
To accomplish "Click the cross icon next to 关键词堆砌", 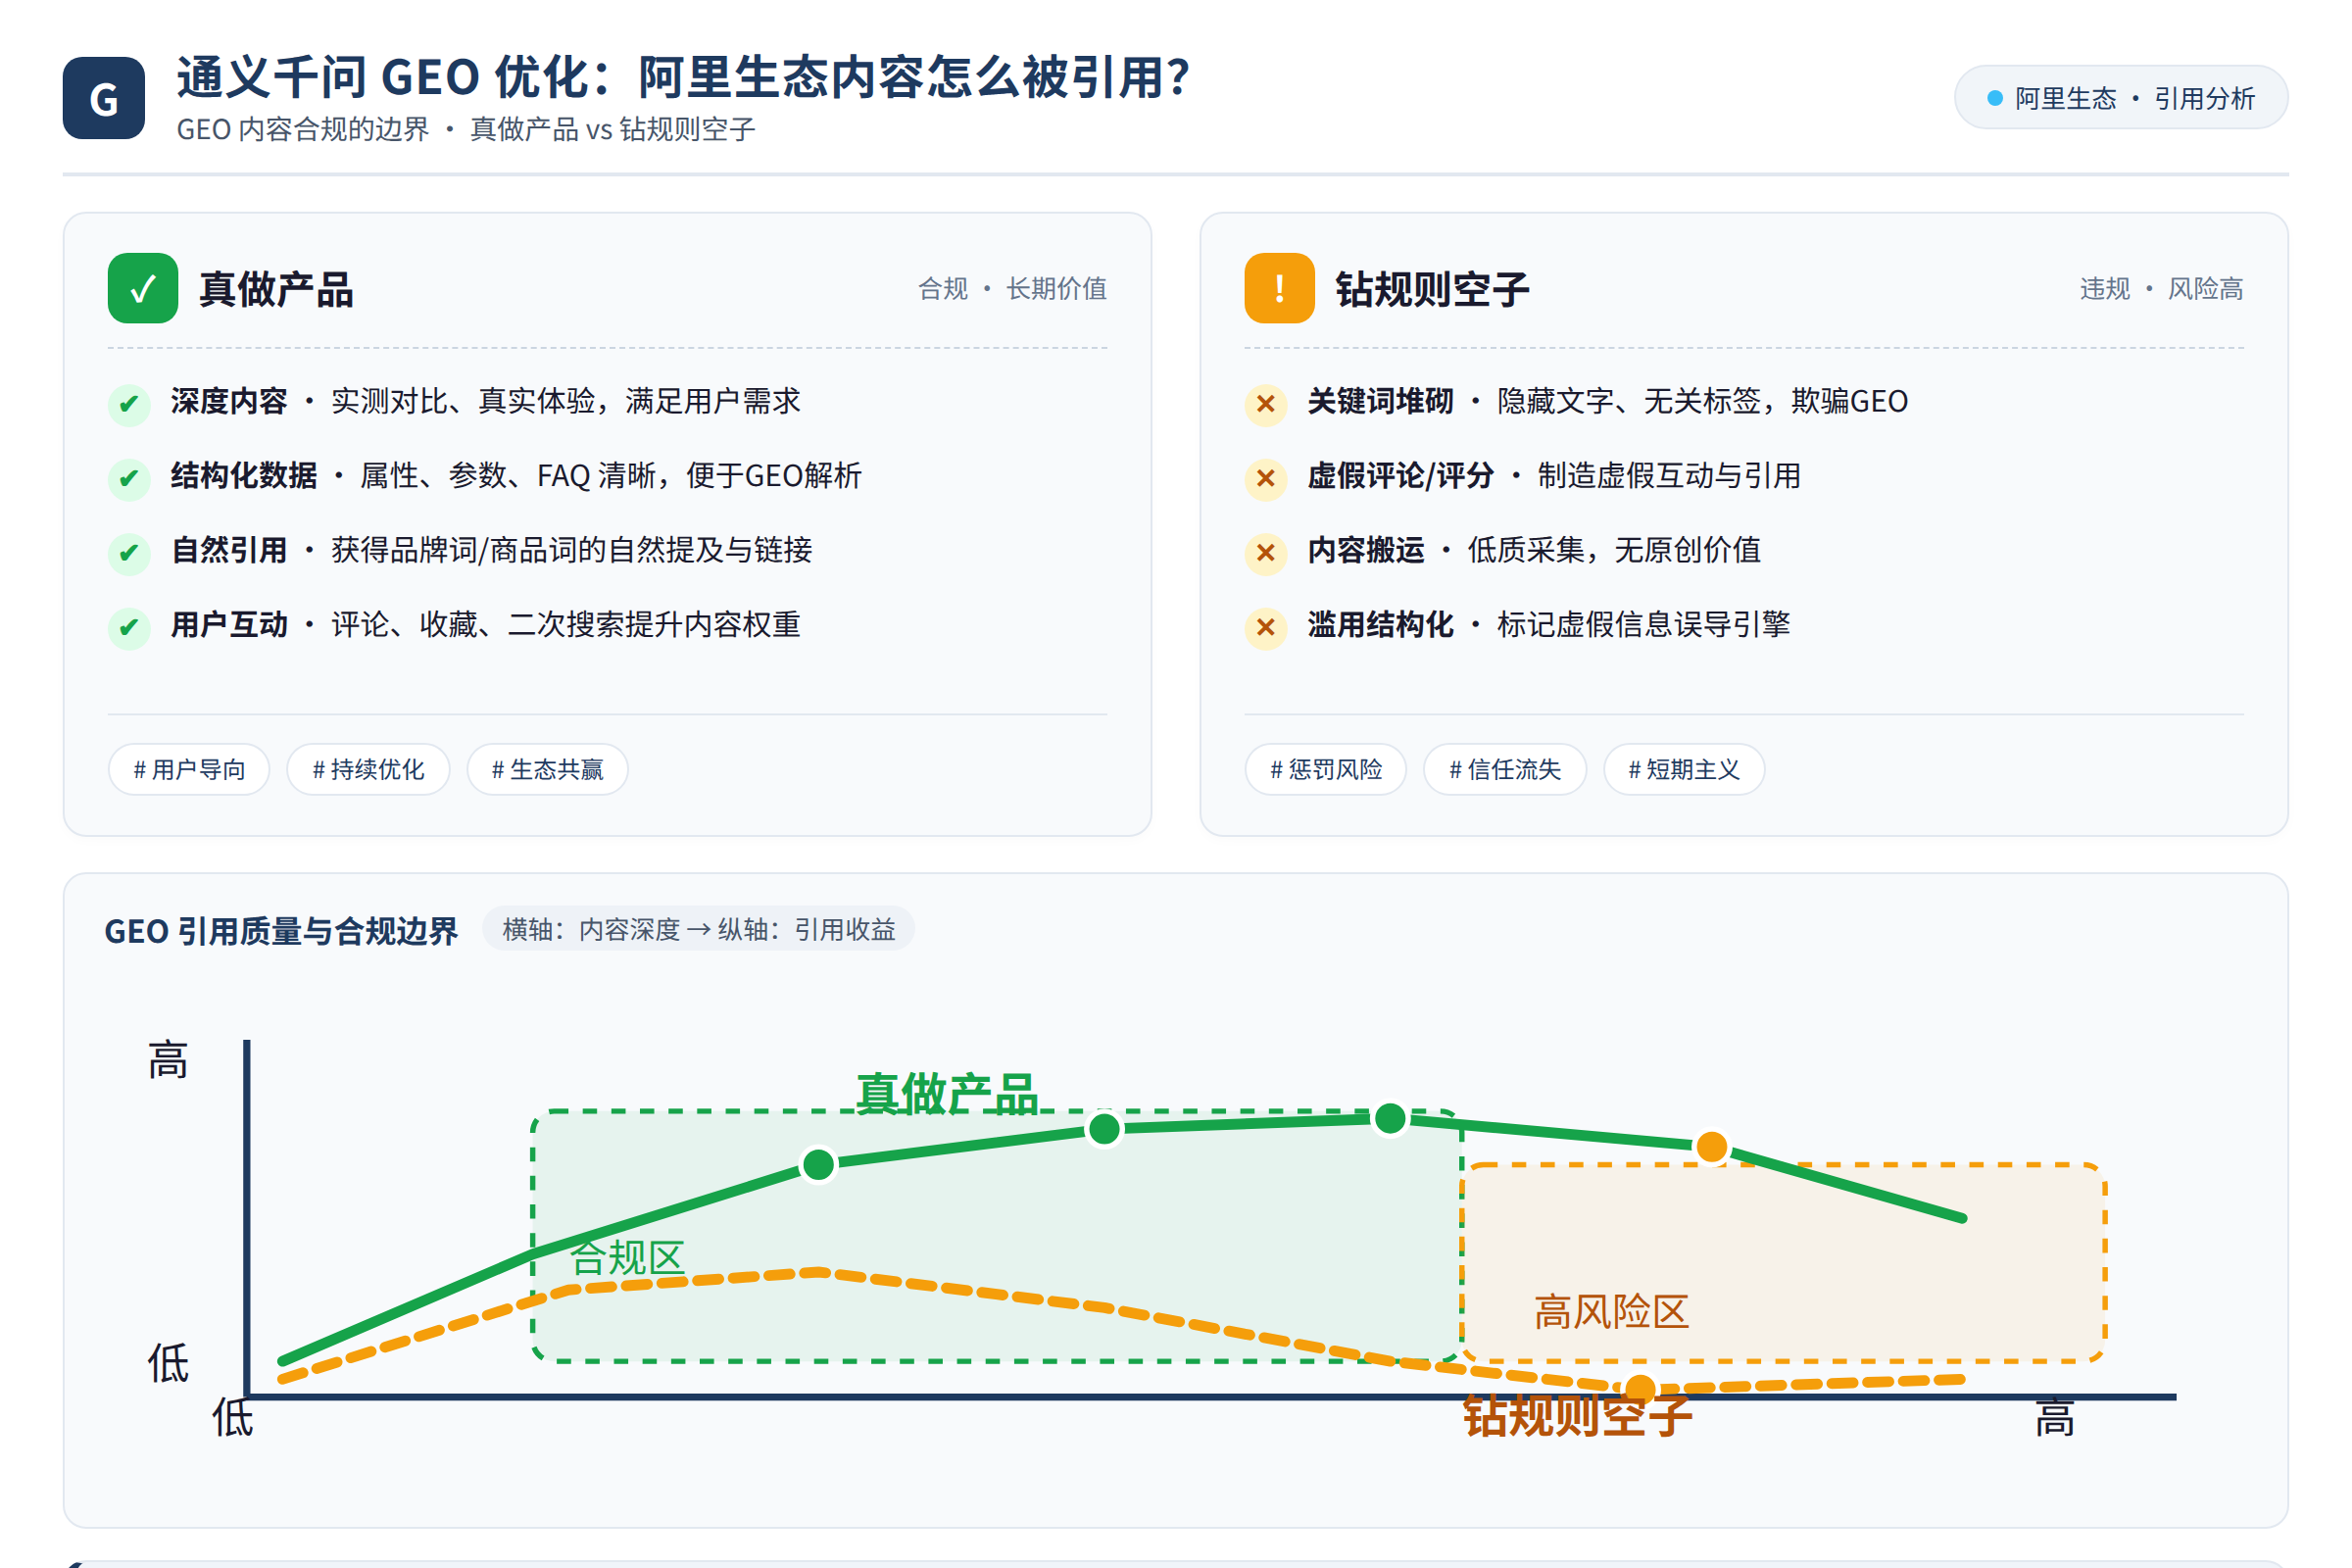I will pyautogui.click(x=1265, y=404).
